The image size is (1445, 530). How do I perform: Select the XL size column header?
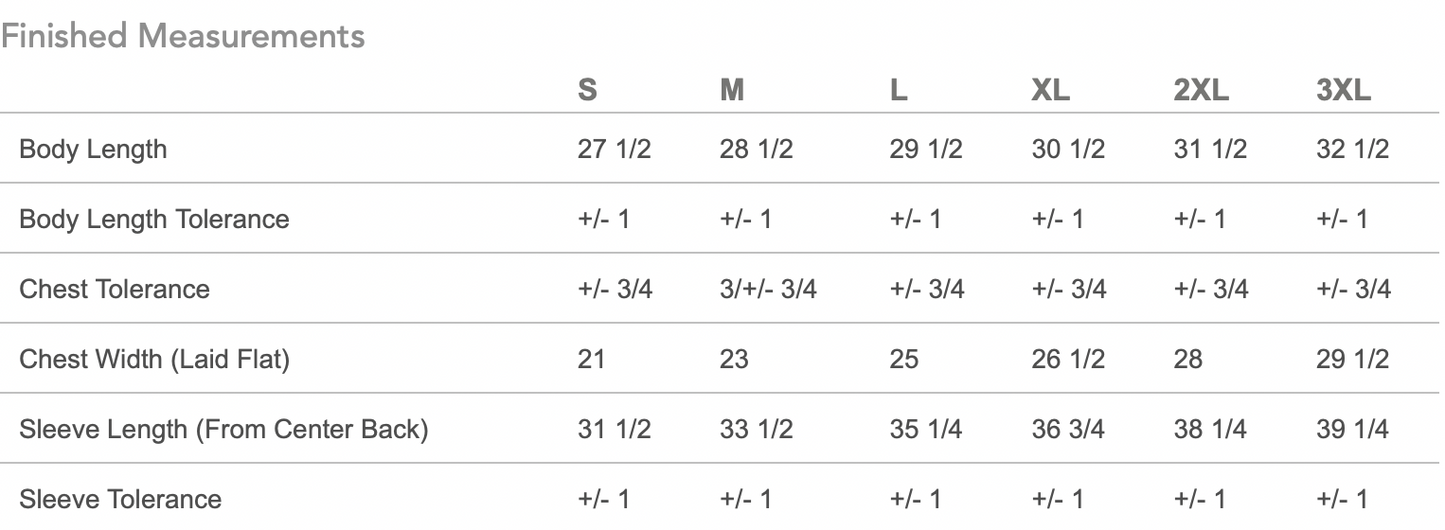tap(1051, 90)
